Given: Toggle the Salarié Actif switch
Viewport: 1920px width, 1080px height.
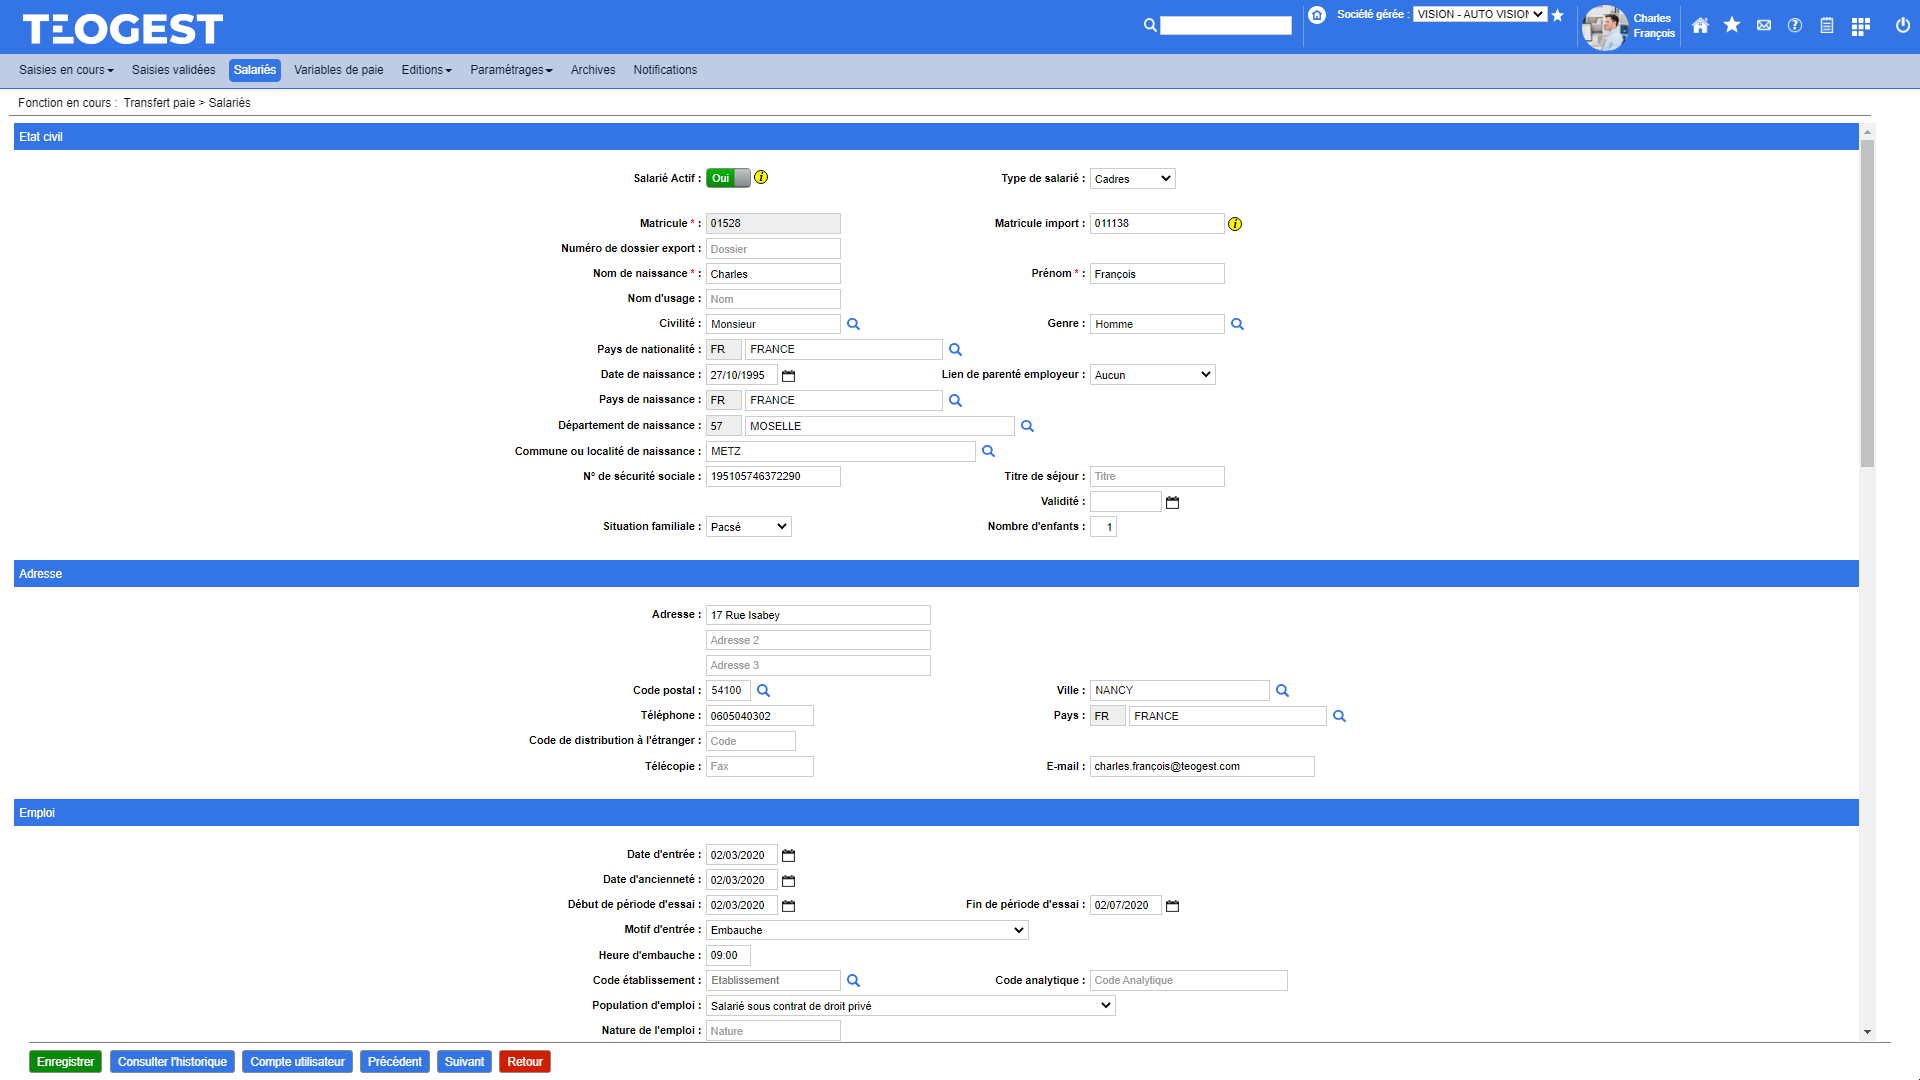Looking at the screenshot, I should 728,178.
